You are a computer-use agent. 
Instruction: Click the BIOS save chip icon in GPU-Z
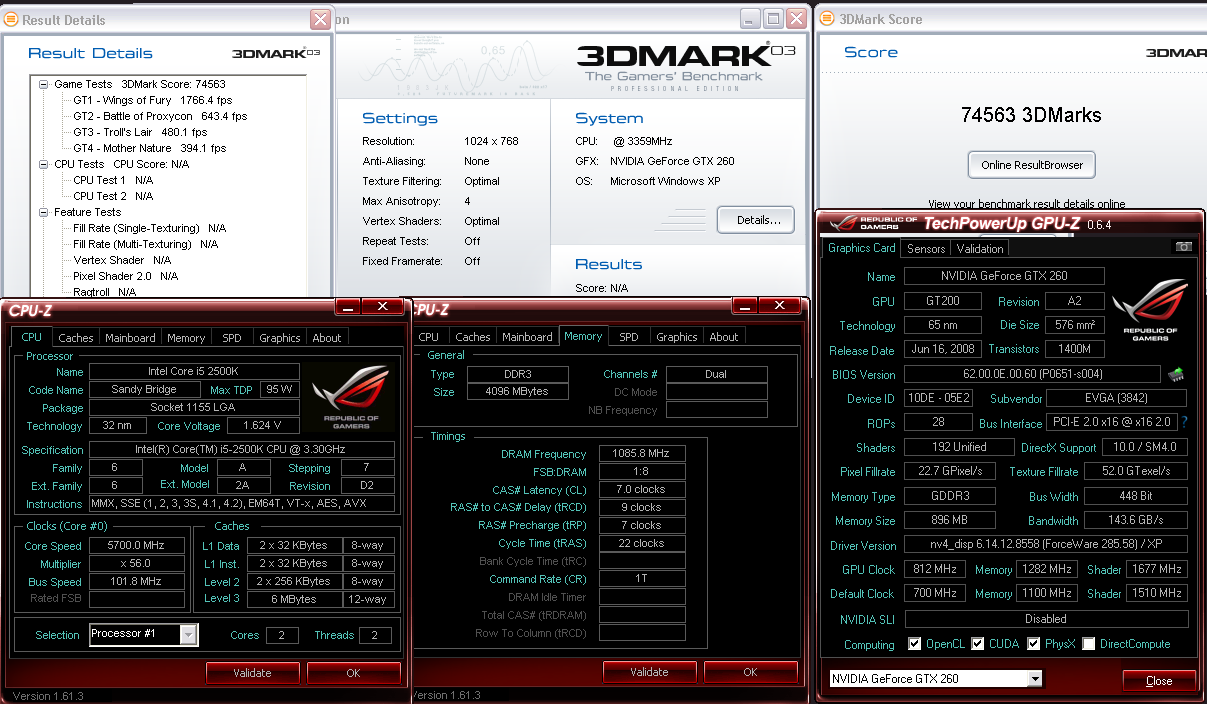point(1176,375)
